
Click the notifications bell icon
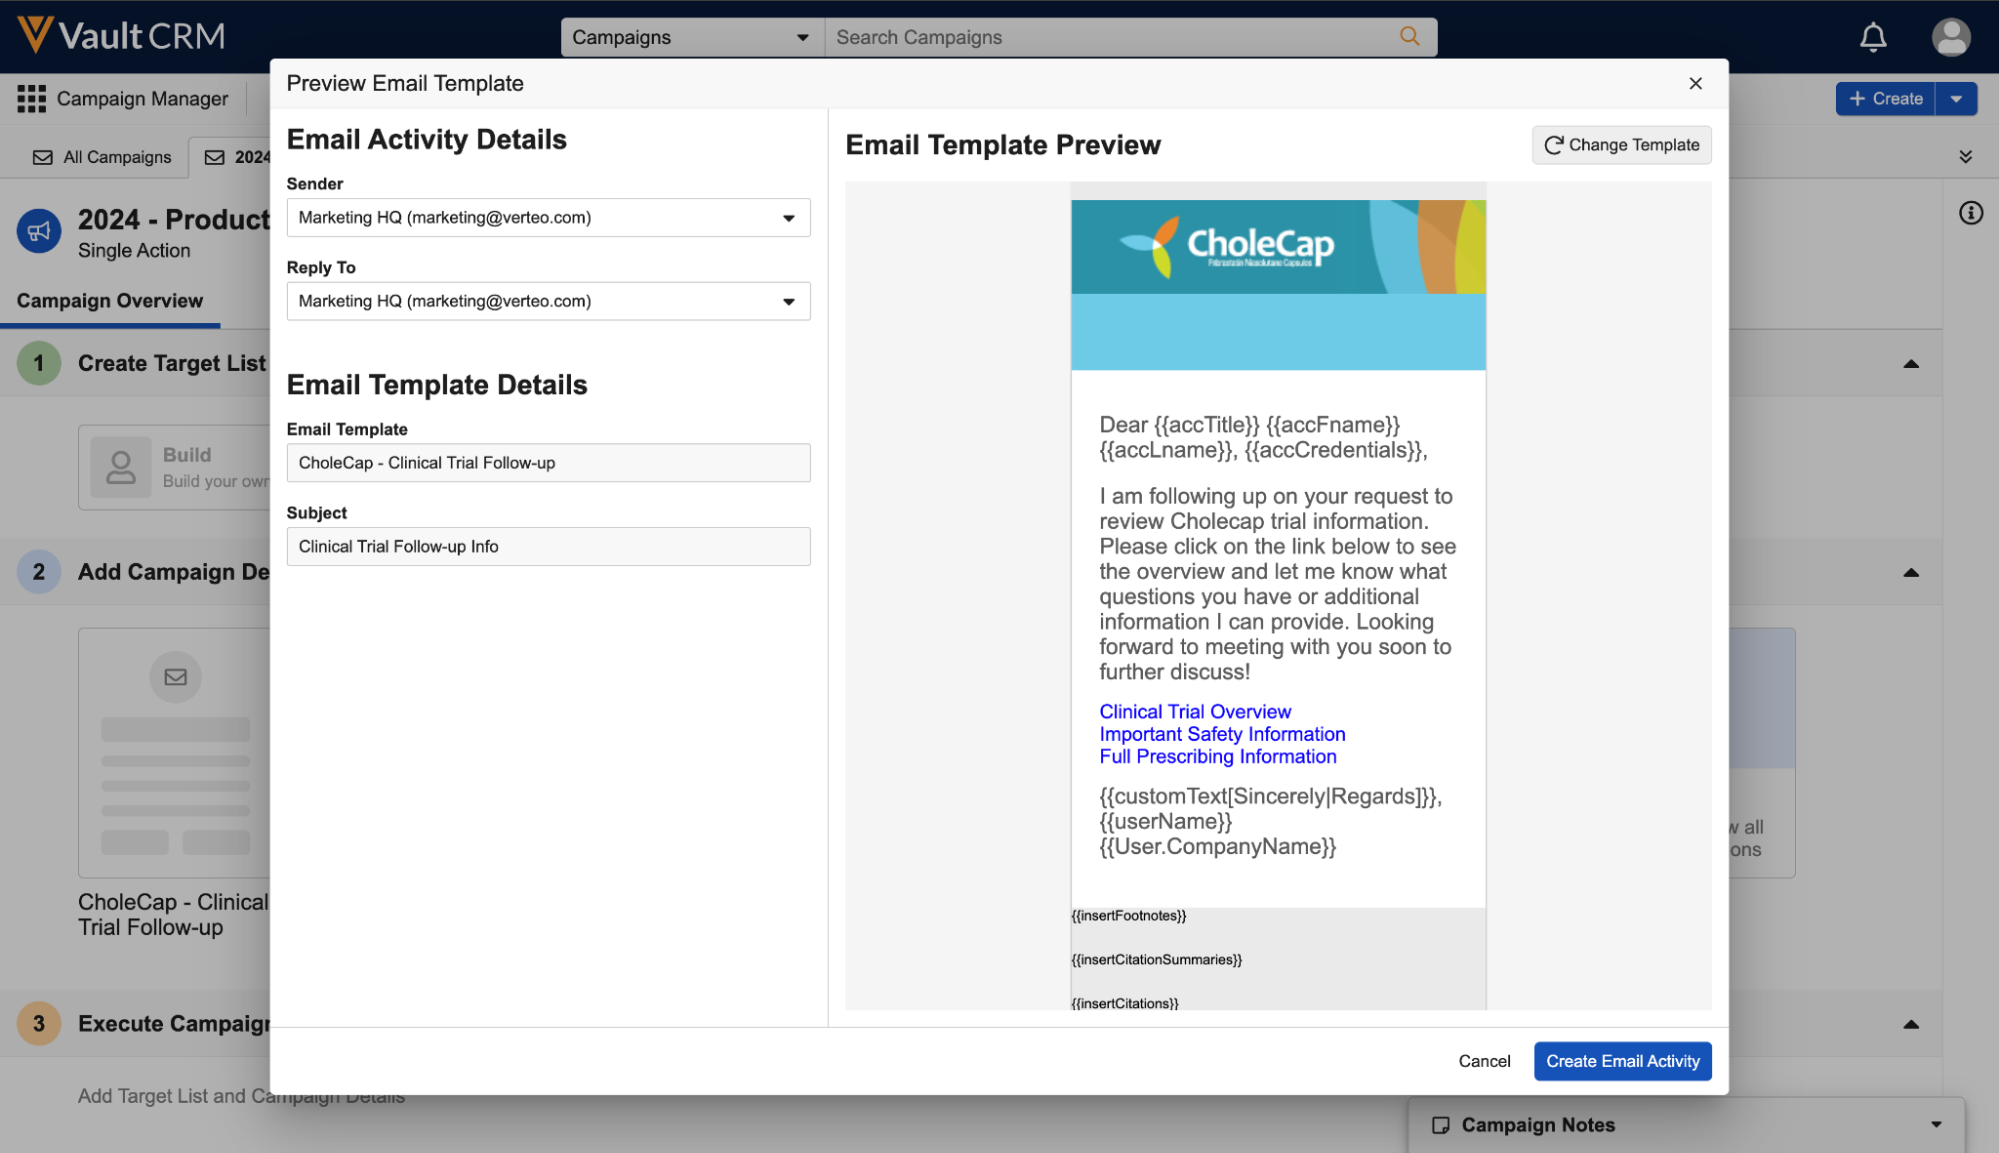1872,38
